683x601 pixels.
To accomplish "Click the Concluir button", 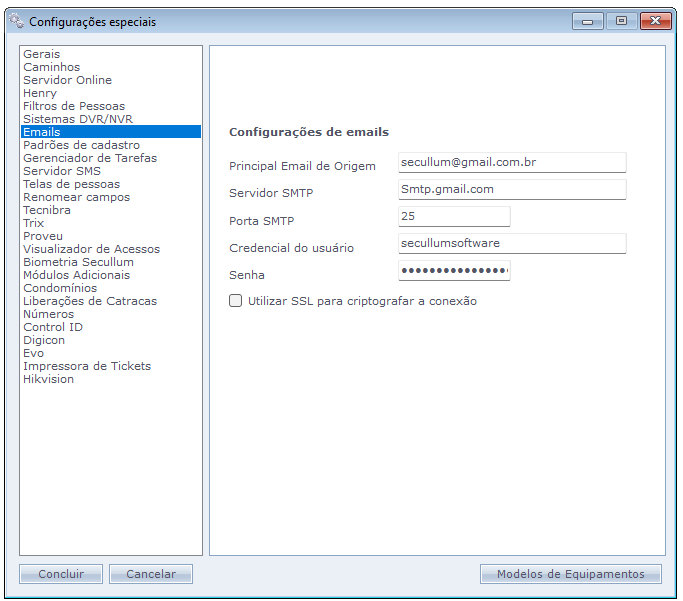I will 61,574.
